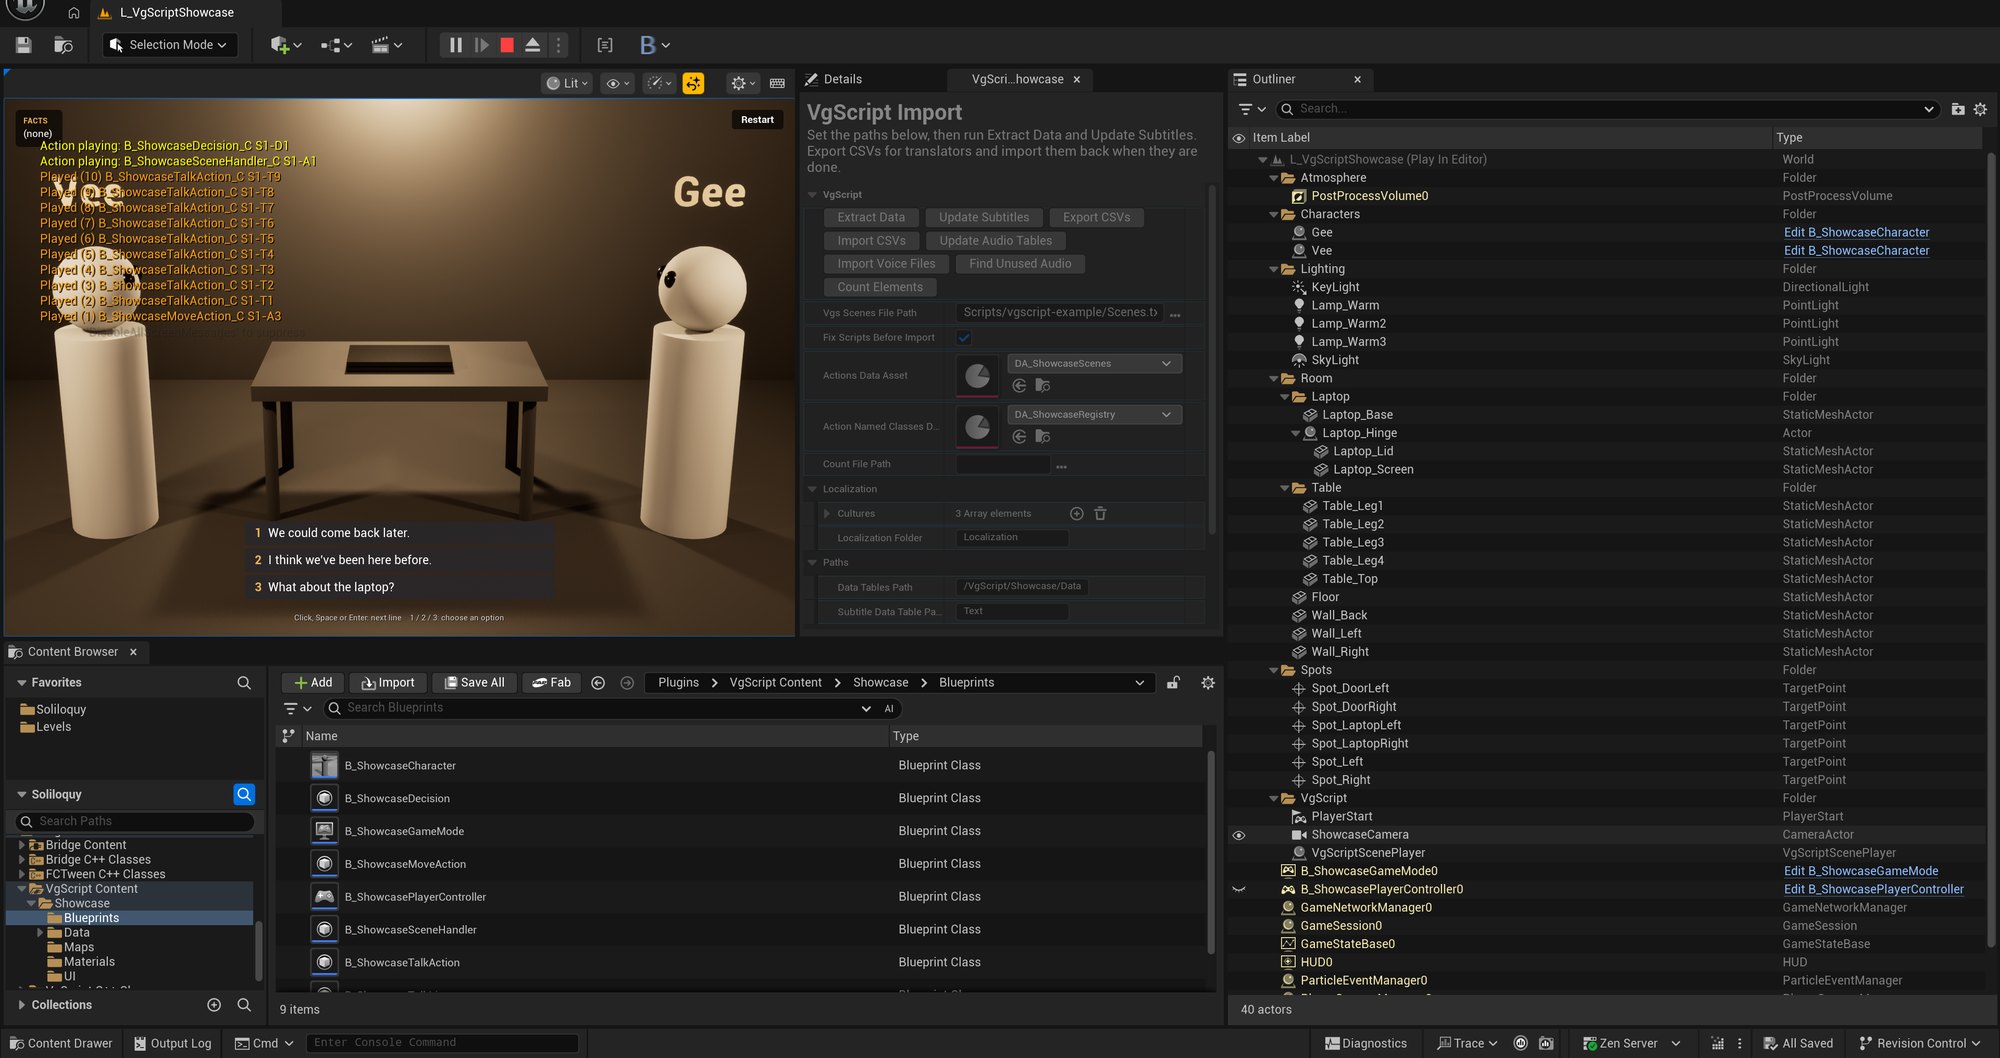Expand the Cultures array property
The image size is (2000, 1058).
pos(827,514)
